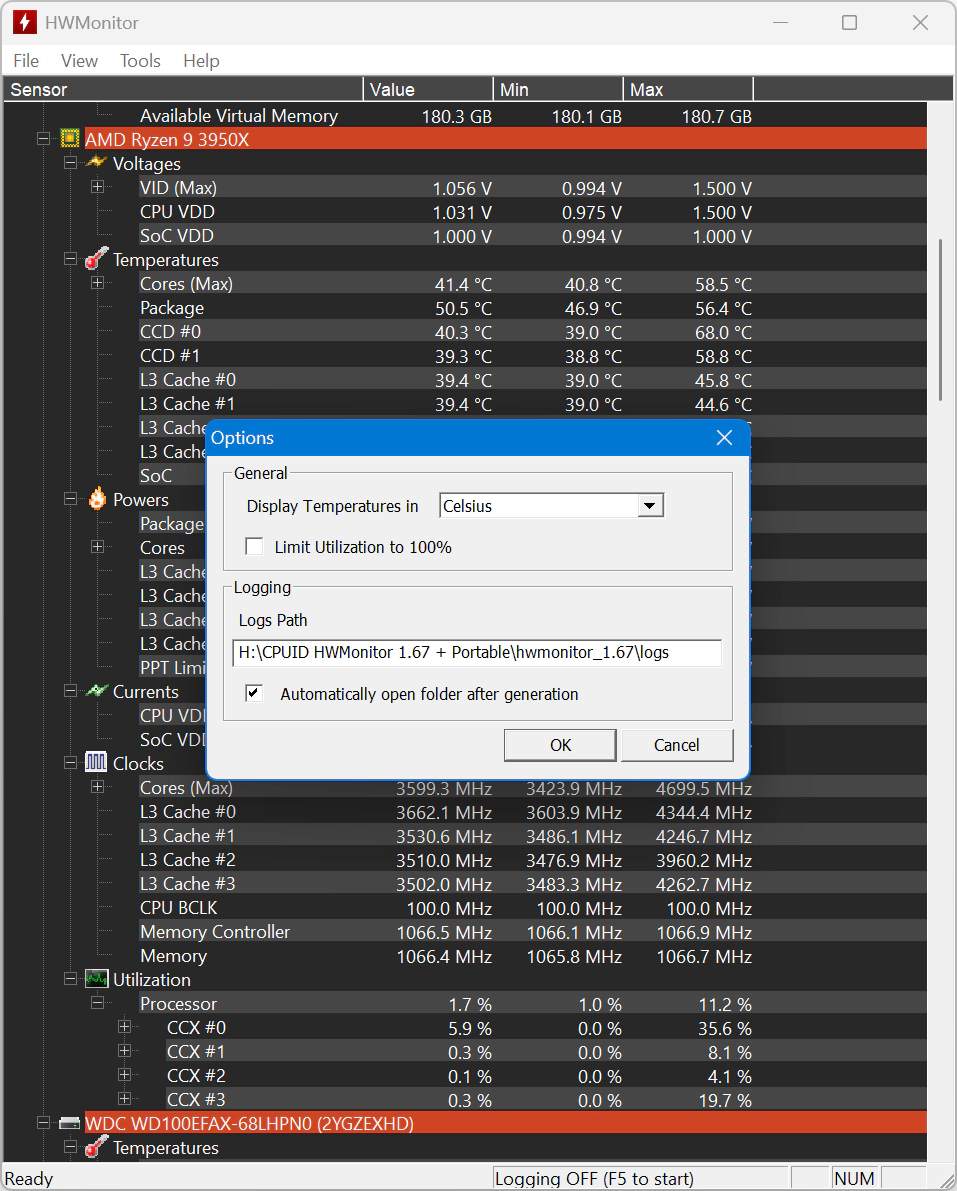This screenshot has height=1191, width=957.
Task: Confirm the options with OK
Action: pyautogui.click(x=560, y=745)
